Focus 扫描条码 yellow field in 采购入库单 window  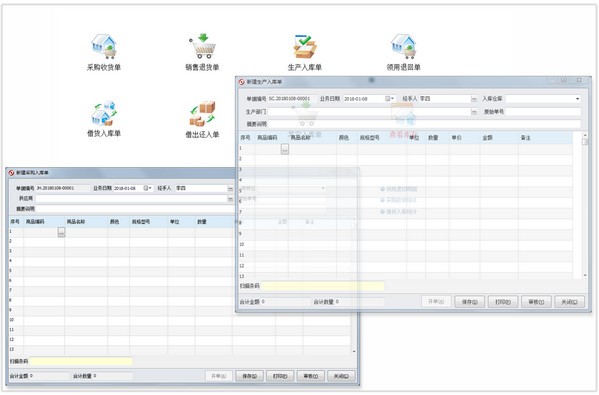point(81,361)
